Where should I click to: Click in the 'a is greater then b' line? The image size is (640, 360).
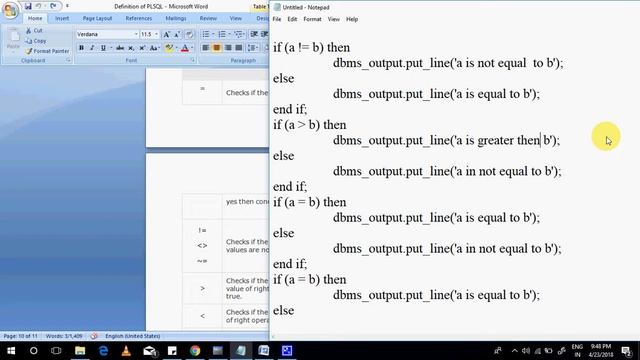(x=447, y=140)
